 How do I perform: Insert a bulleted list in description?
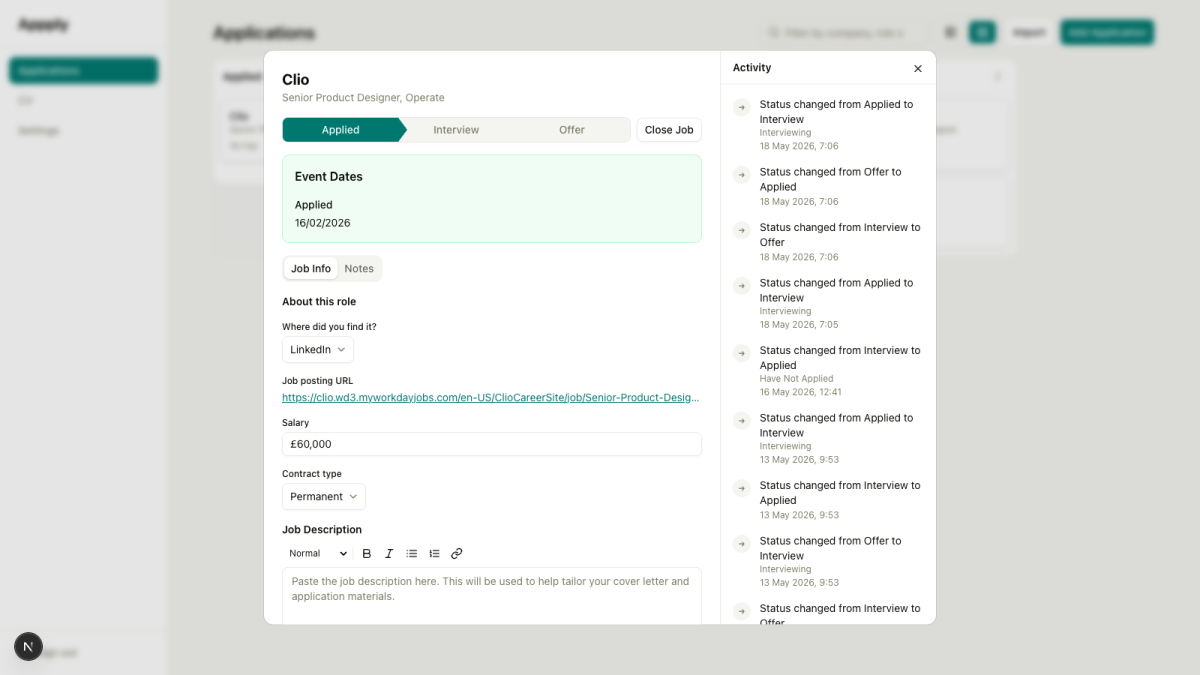point(412,553)
